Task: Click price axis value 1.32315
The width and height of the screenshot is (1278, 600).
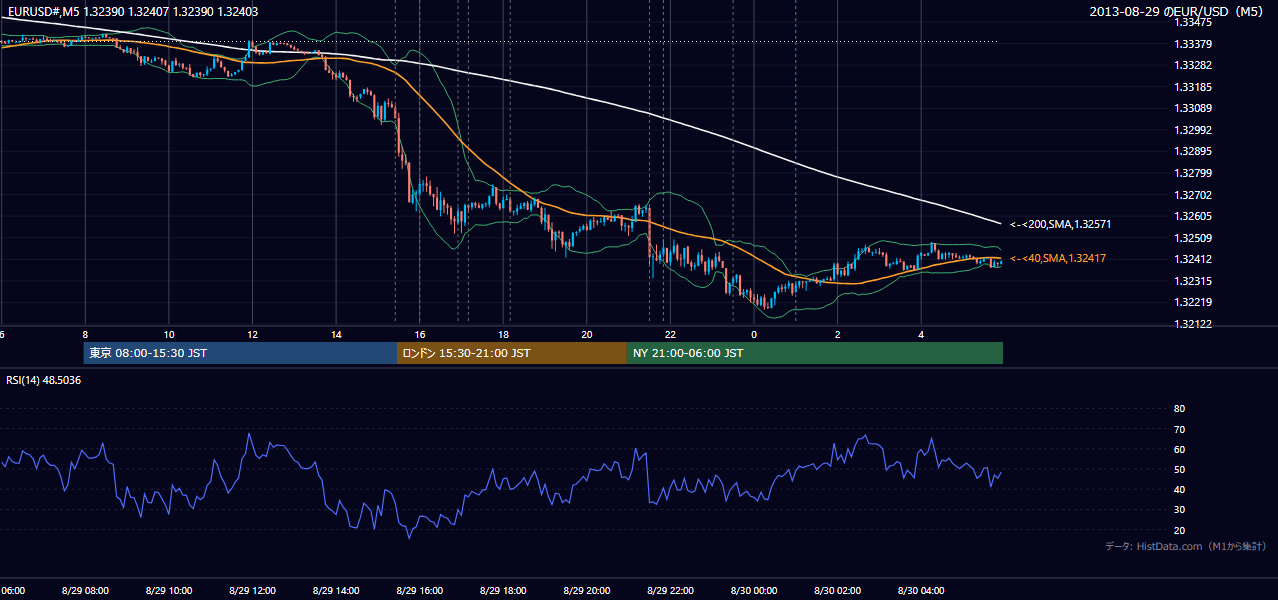Action: [1193, 281]
